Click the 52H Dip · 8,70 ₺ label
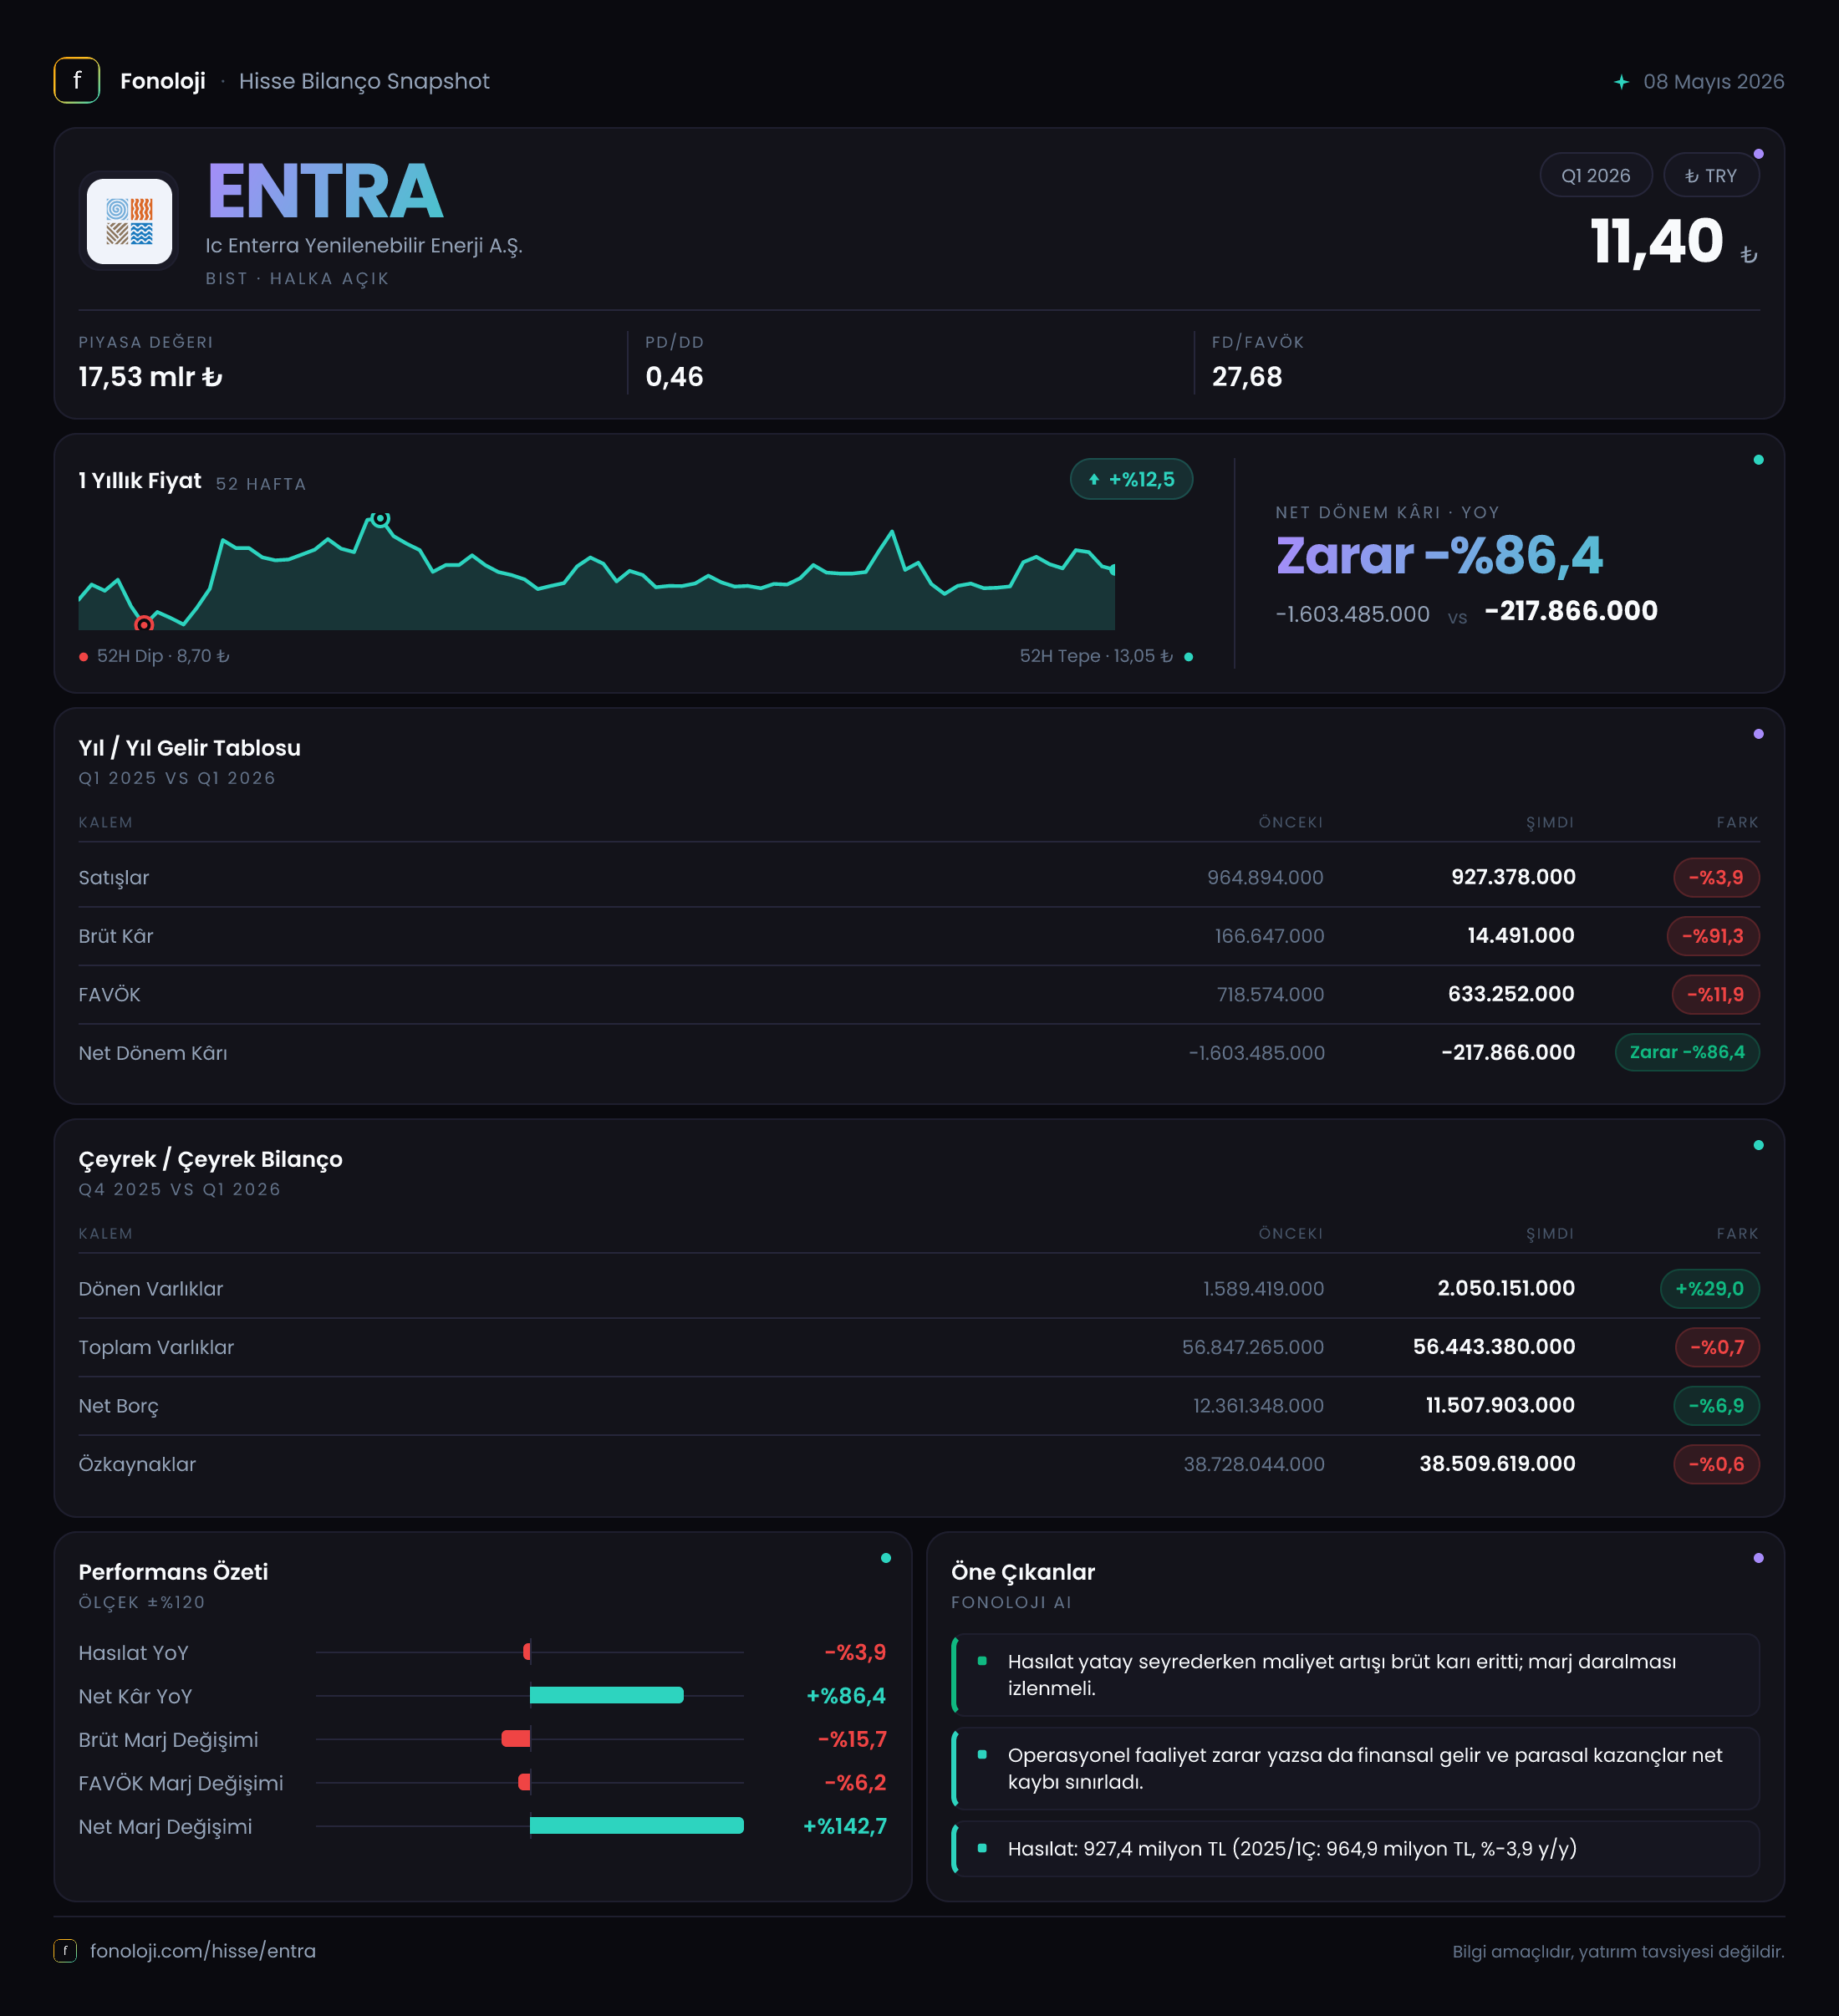The width and height of the screenshot is (1839, 2016). pyautogui.click(x=163, y=656)
